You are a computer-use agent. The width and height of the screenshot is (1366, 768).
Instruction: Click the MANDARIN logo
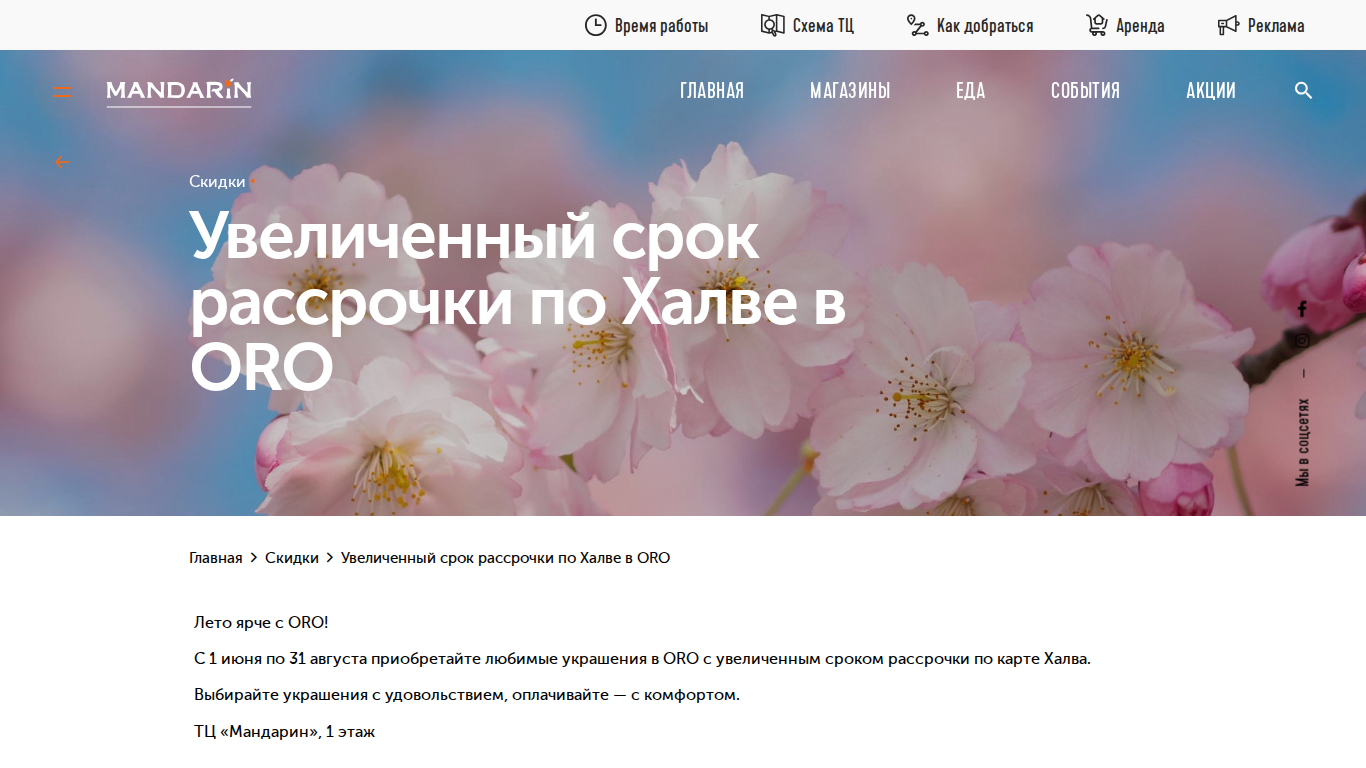[x=179, y=91]
